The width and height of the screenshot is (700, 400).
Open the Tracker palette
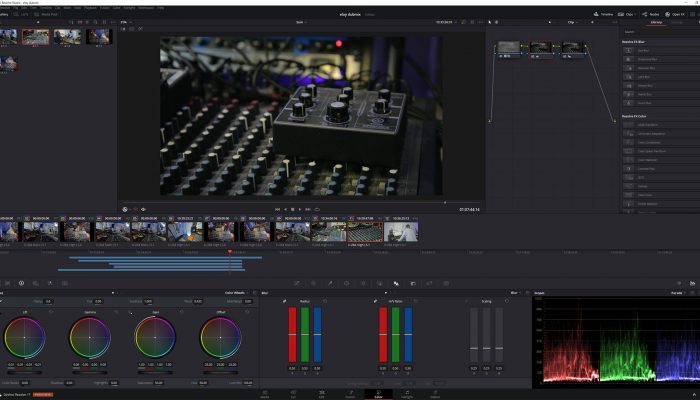[363, 283]
